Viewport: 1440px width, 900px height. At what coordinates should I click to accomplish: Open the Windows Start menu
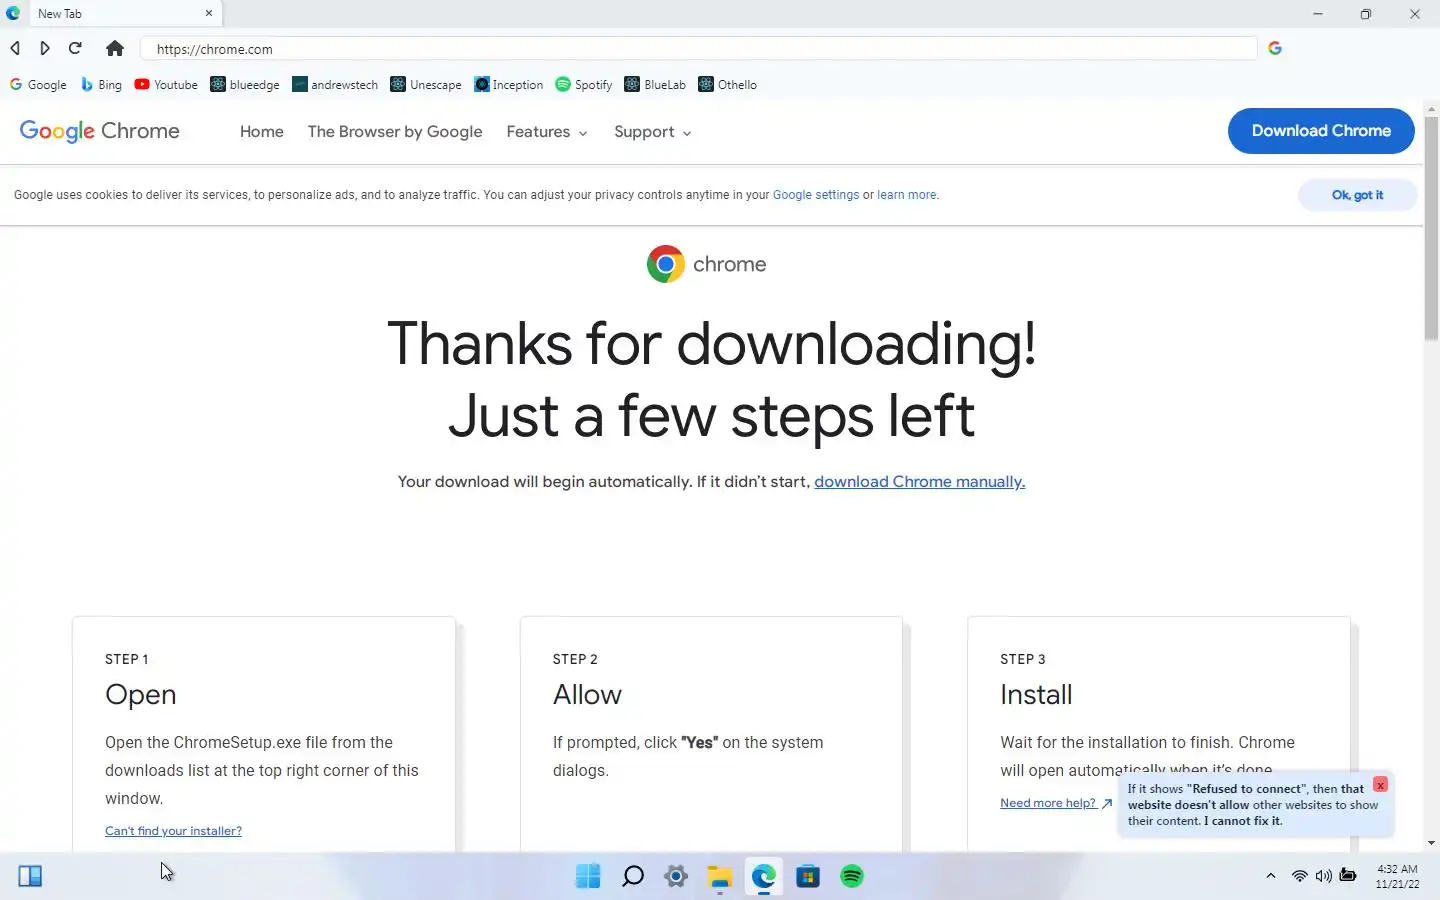[x=588, y=877]
